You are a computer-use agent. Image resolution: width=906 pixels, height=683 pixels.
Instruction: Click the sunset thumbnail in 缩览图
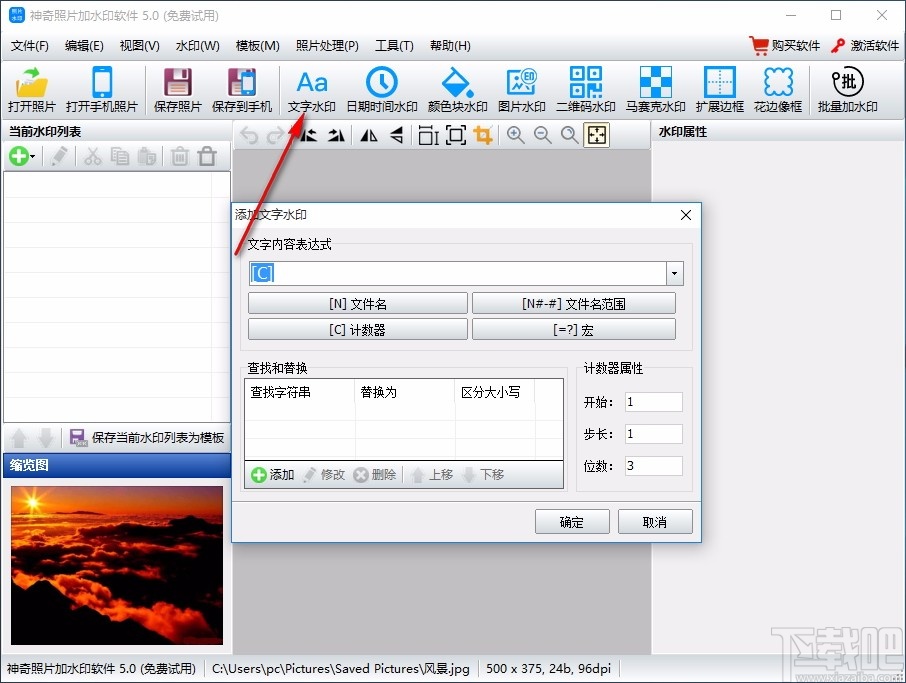click(117, 565)
